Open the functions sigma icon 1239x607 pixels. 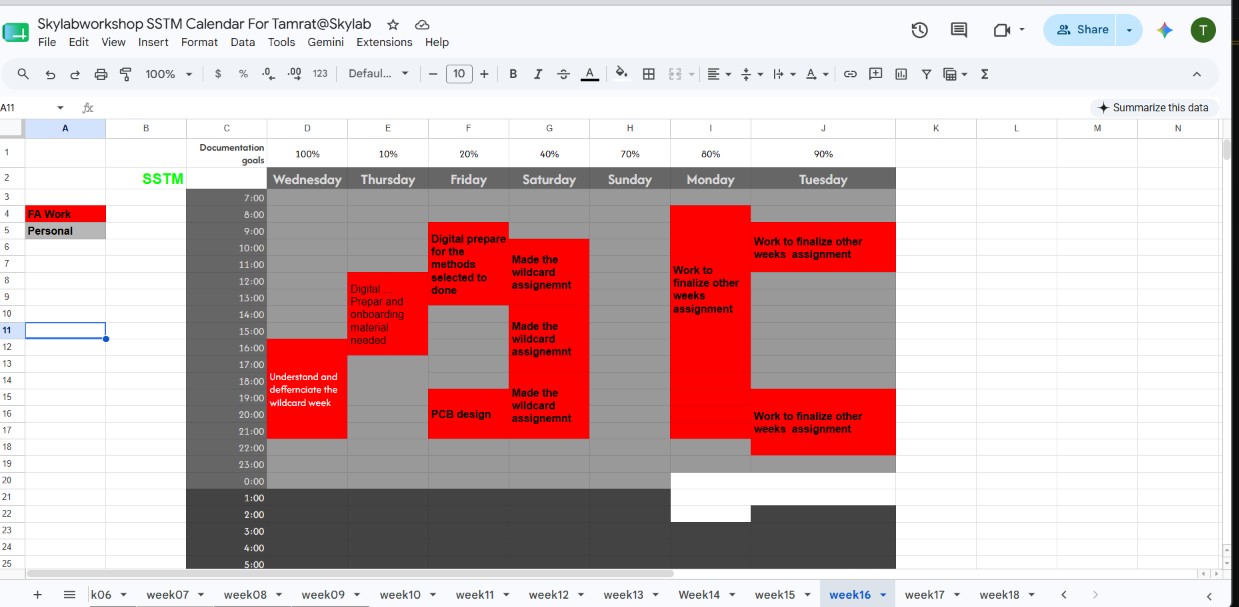click(985, 74)
